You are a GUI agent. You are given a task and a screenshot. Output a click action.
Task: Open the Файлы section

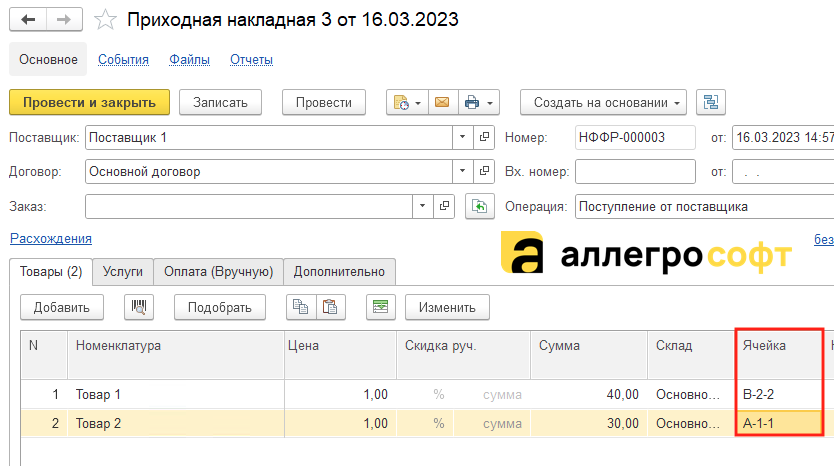(189, 60)
